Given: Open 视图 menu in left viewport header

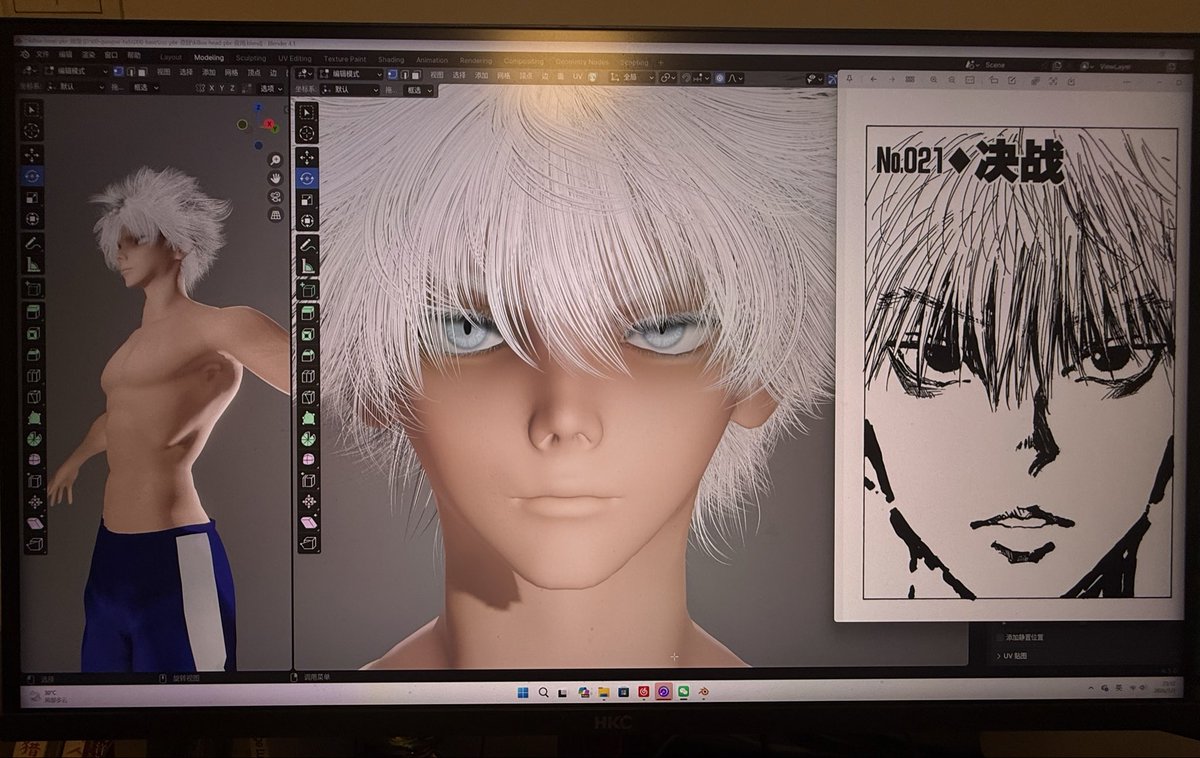Looking at the screenshot, I should point(164,72).
